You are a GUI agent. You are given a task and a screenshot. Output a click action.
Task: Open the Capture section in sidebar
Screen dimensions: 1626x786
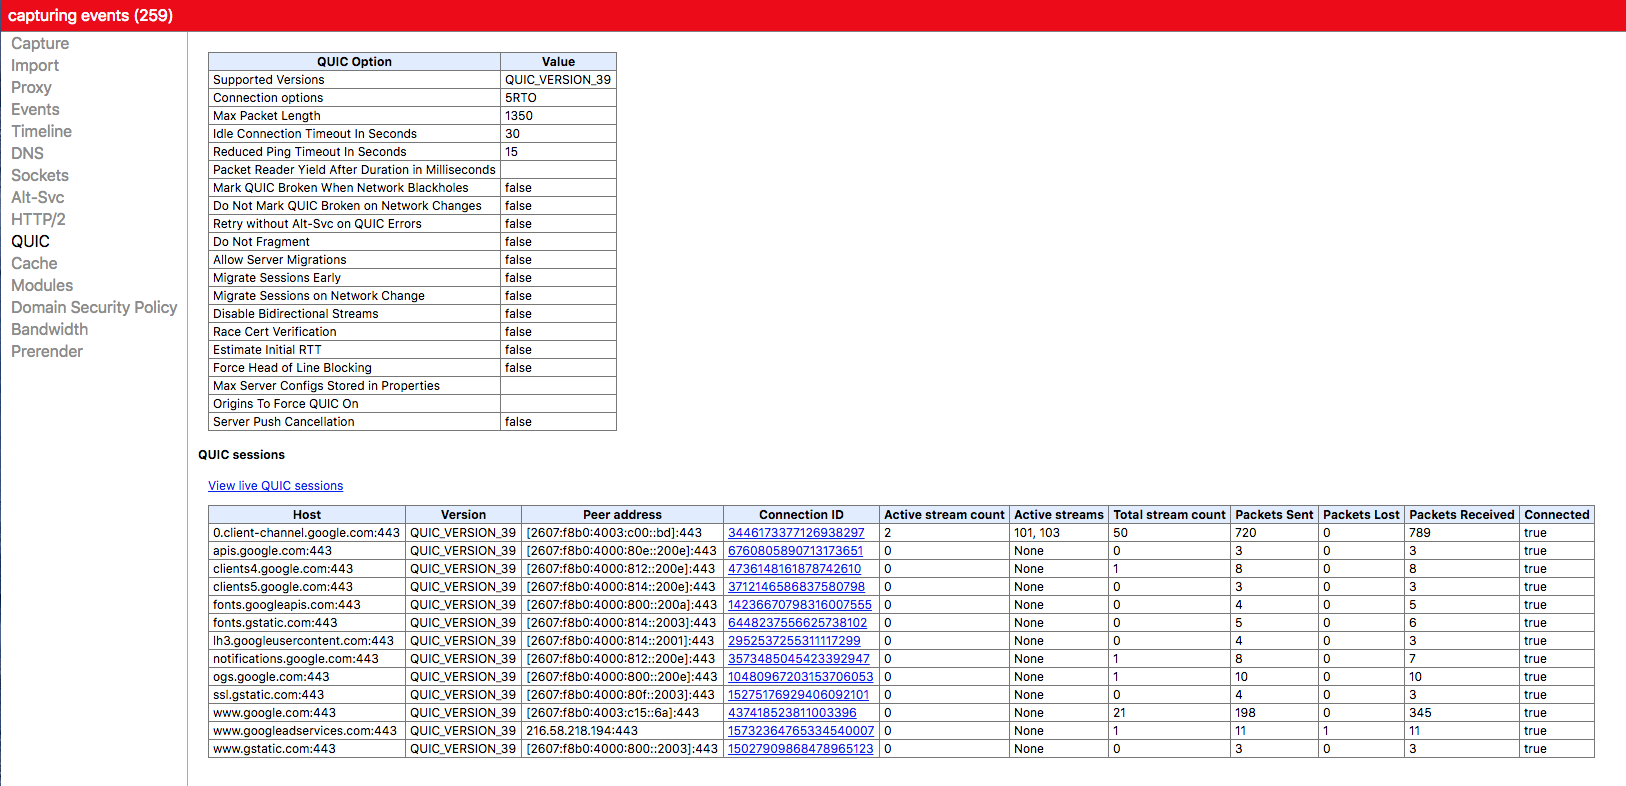coord(40,44)
